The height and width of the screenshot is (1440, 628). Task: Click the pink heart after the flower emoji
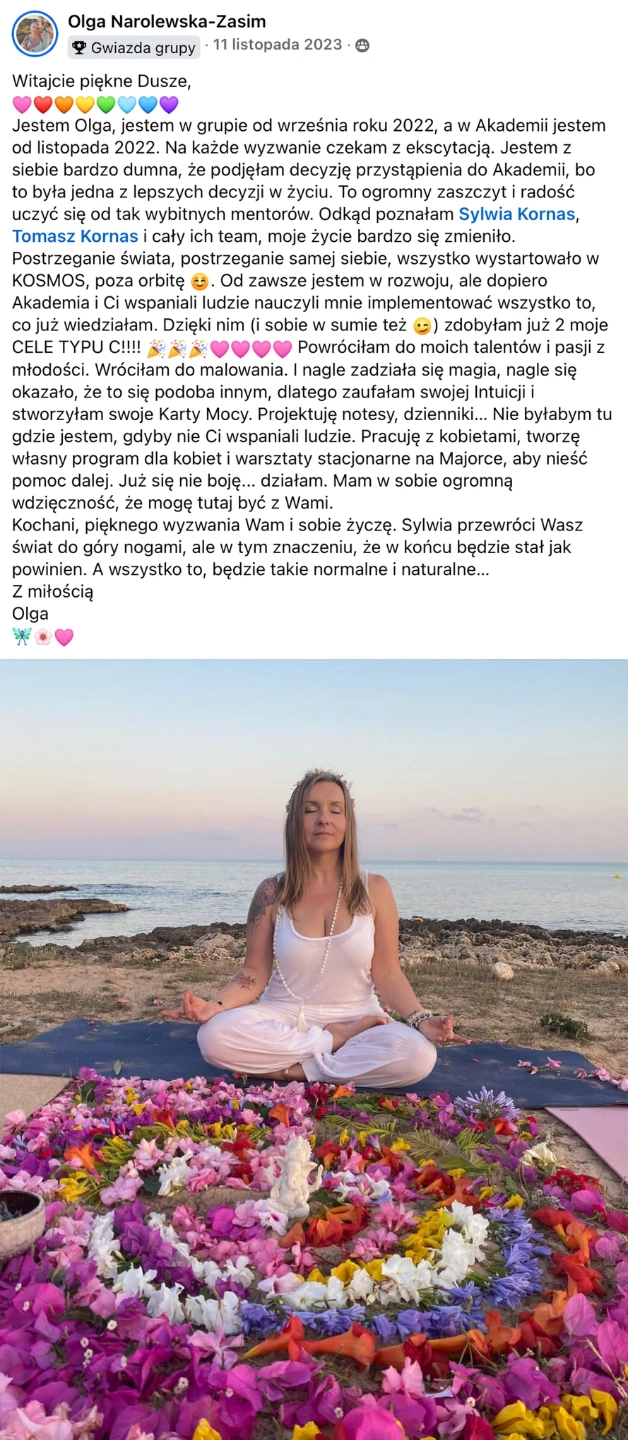[64, 636]
